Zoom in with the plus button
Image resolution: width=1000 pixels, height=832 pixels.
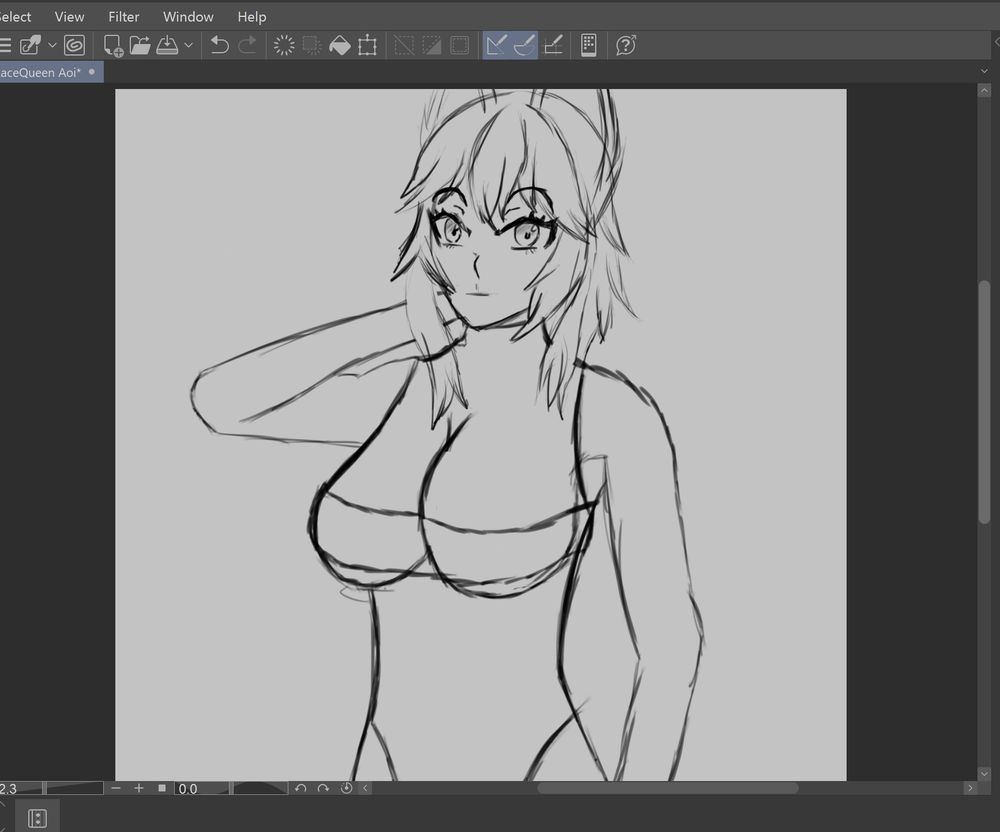[138, 789]
